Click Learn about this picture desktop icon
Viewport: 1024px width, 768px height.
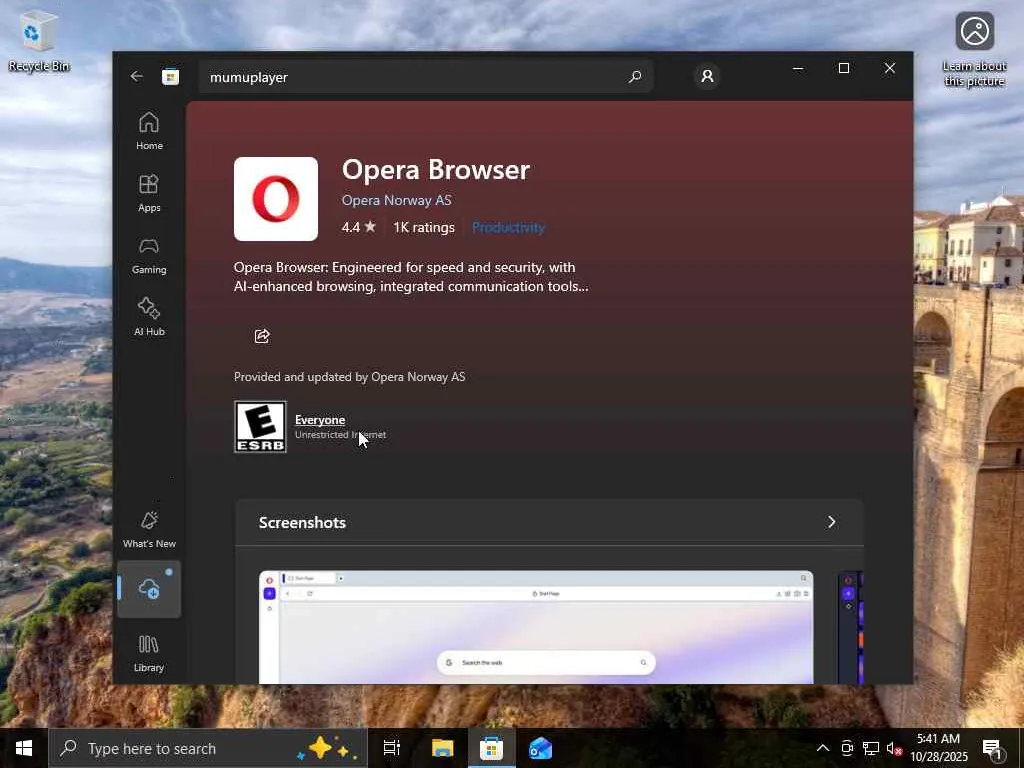point(974,50)
